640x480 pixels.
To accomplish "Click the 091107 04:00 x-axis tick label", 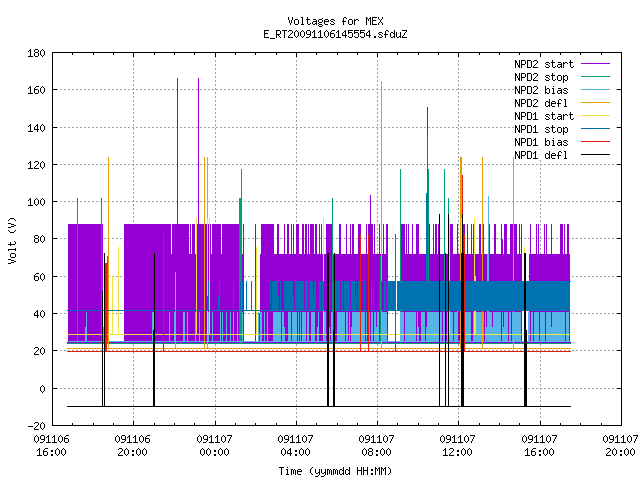I will (296, 446).
